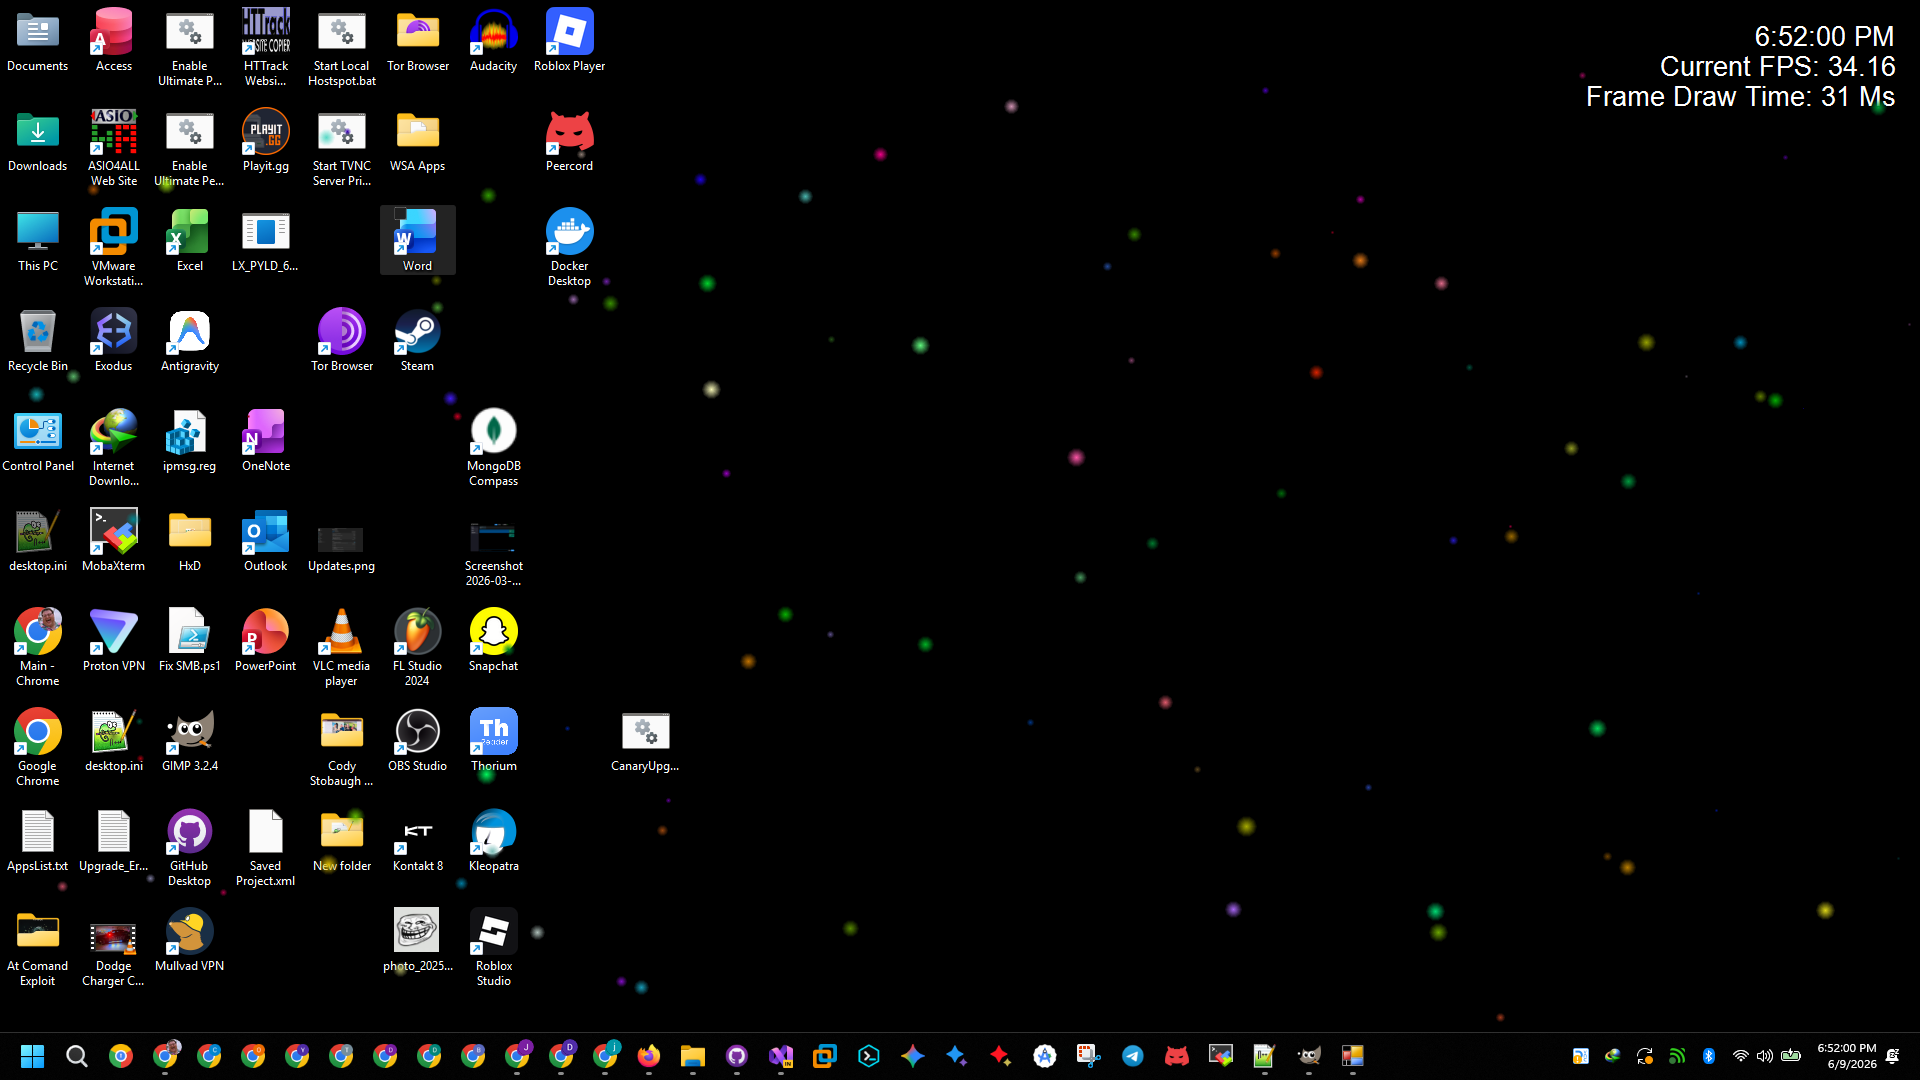Open the Antigravity desktop shortcut
The image size is (1920, 1080).
189,340
